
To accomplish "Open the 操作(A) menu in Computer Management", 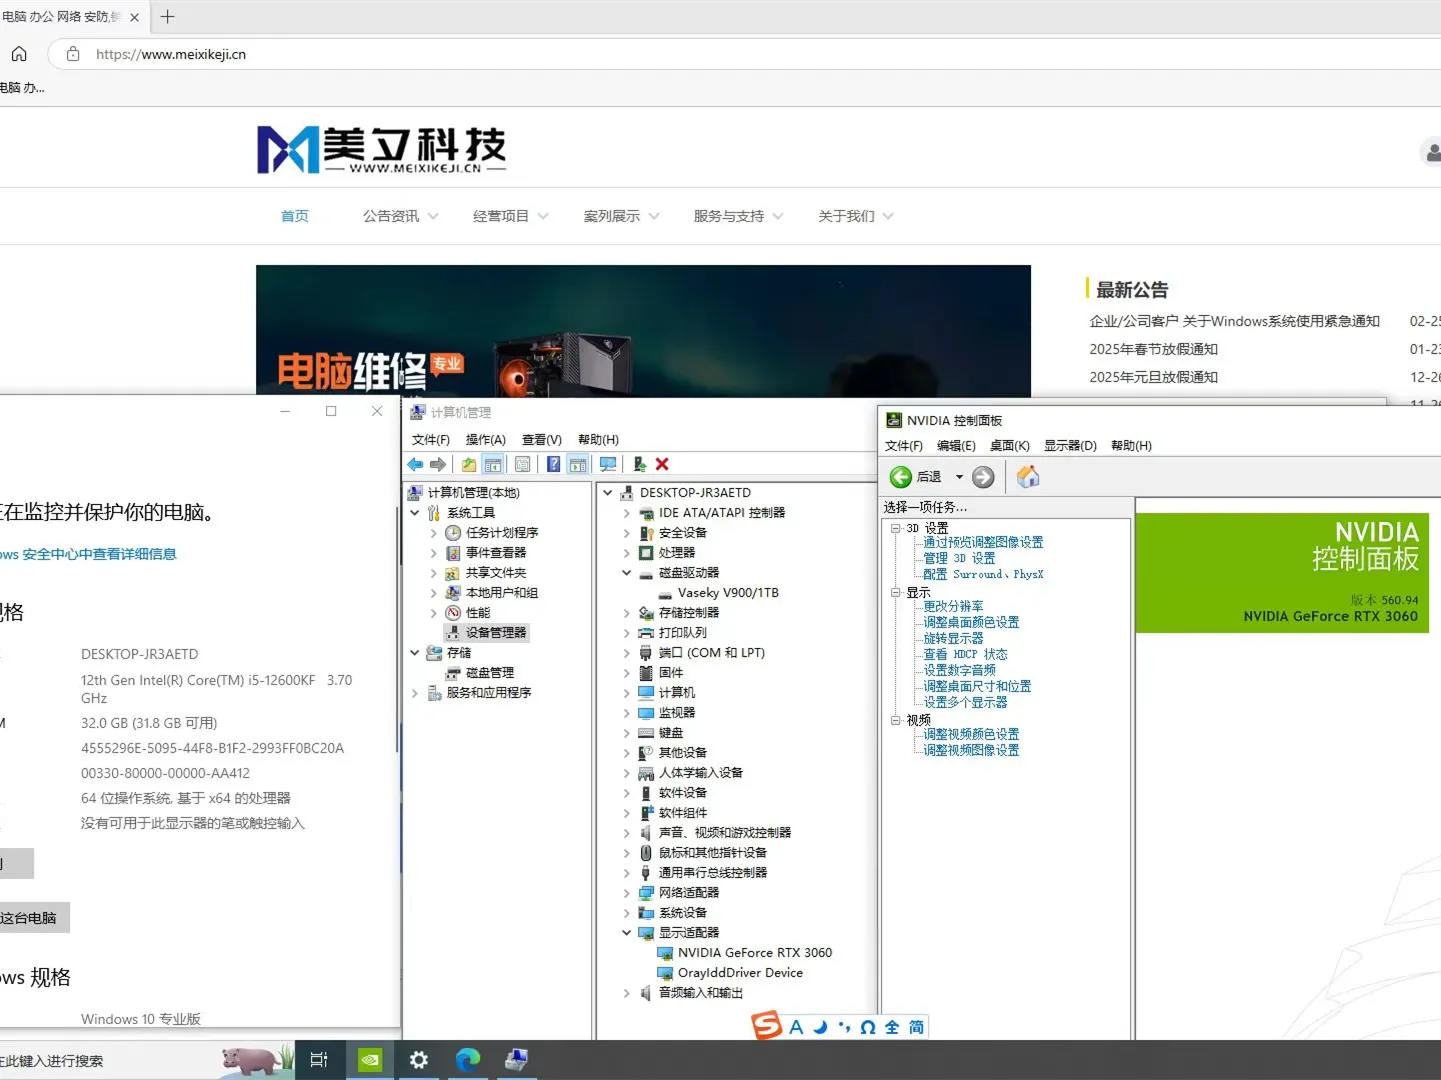I will 485,440.
